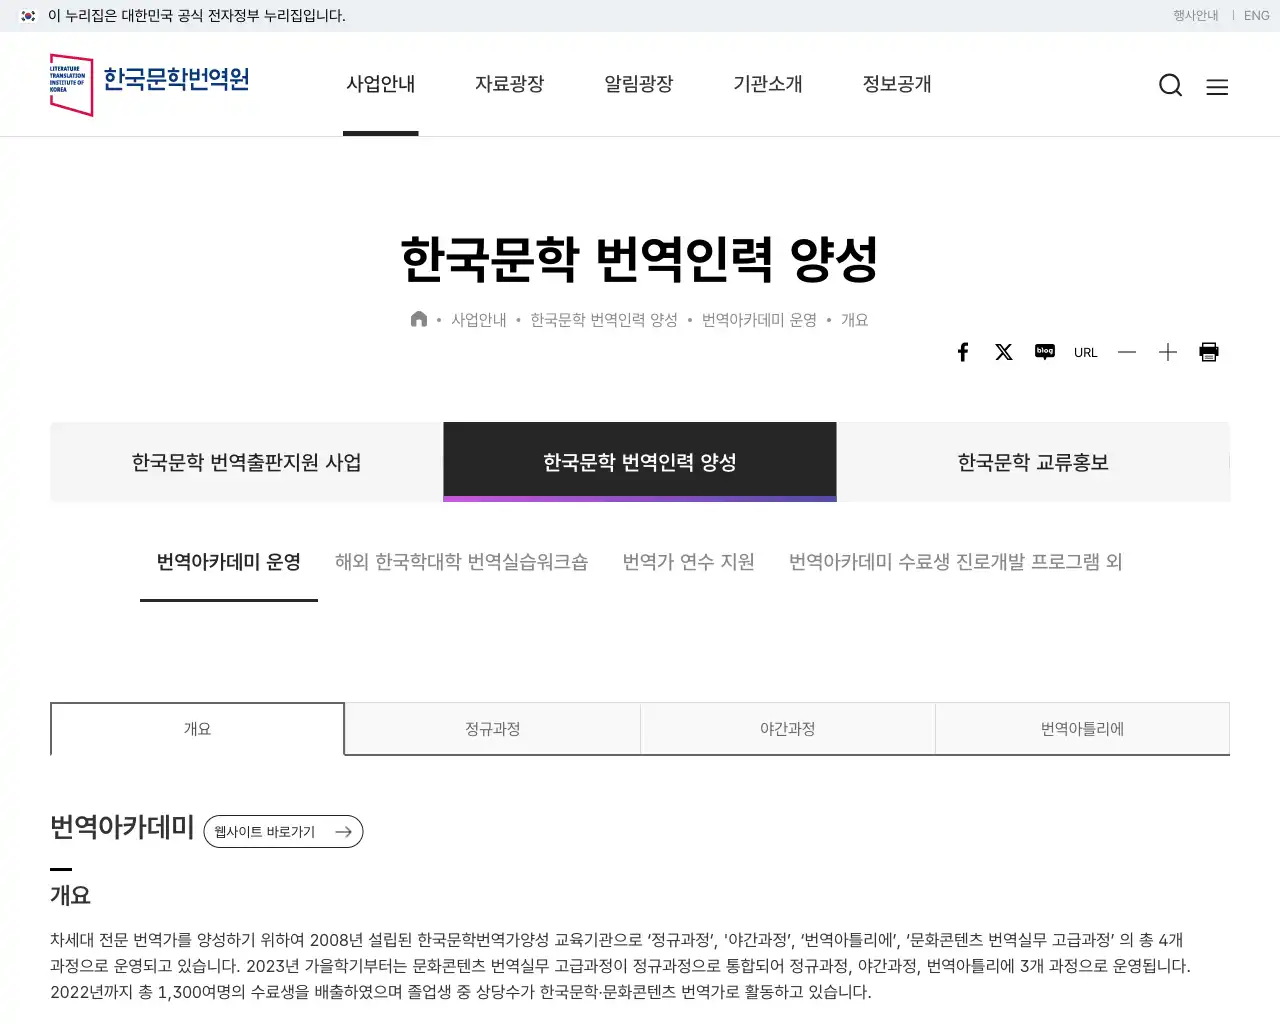Select 한국문학 교류홍보 section tab
This screenshot has width=1280, height=1024.
pos(1033,462)
